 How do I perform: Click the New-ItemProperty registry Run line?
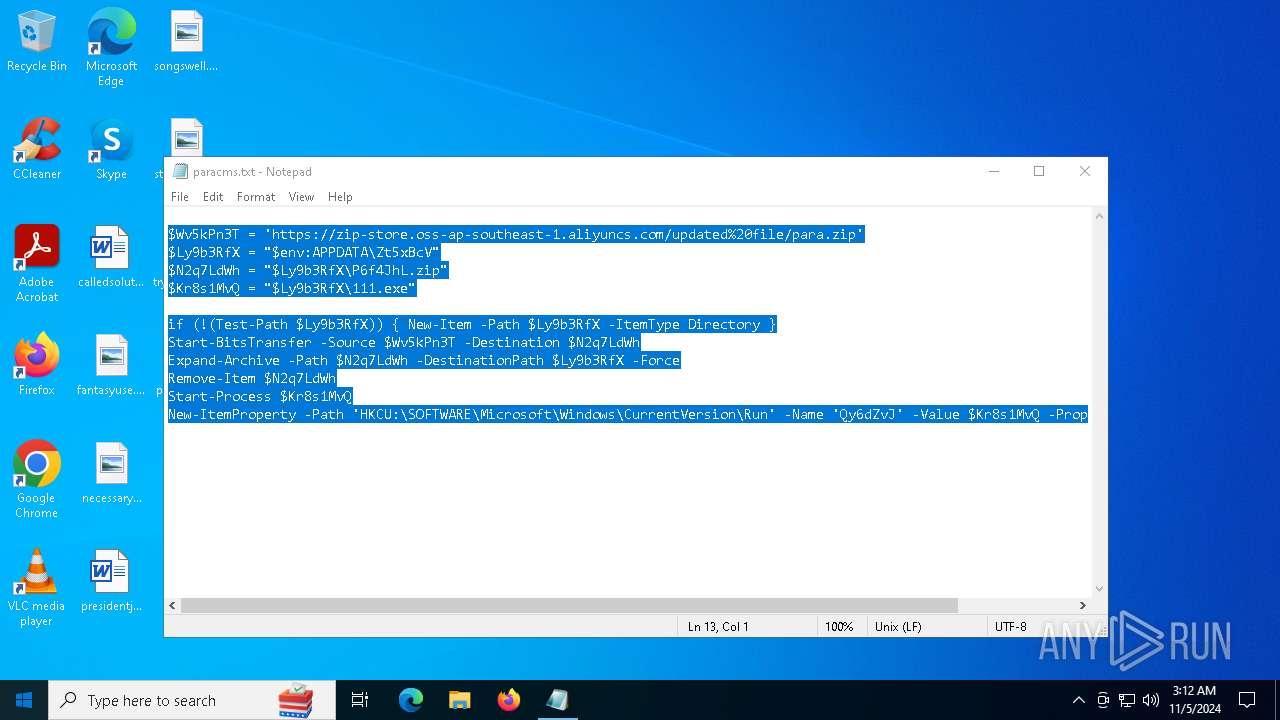click(x=628, y=414)
